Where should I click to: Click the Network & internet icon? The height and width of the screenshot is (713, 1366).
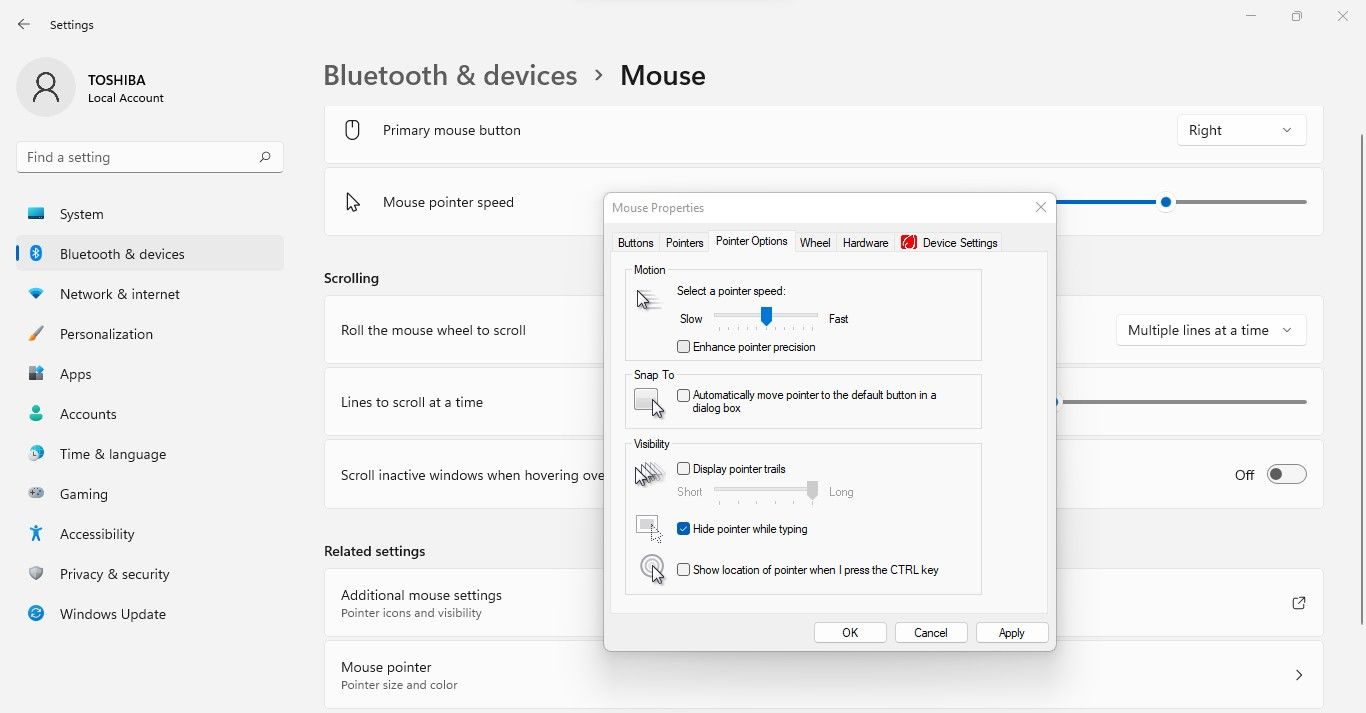tap(35, 294)
